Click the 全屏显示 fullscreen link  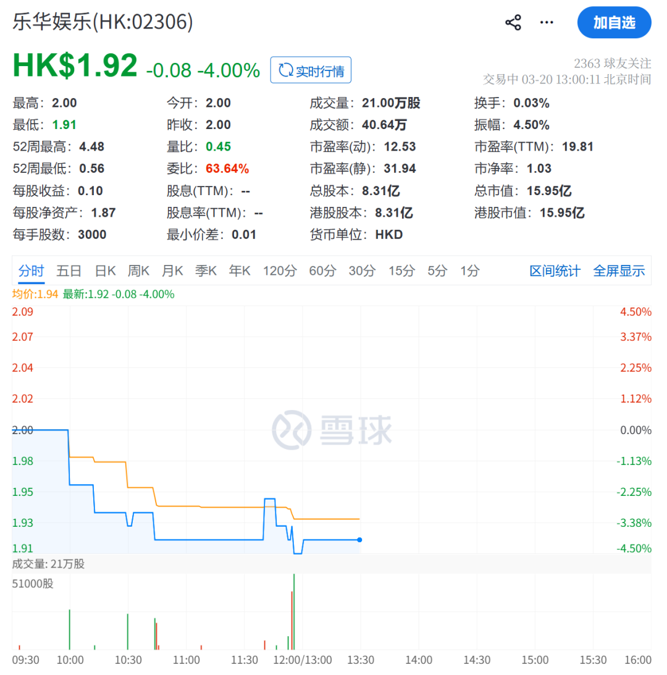pyautogui.click(x=619, y=270)
